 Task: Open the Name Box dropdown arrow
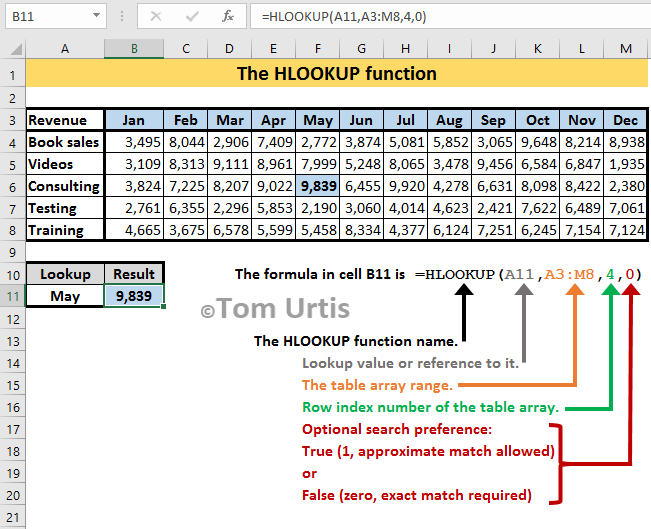coord(96,16)
